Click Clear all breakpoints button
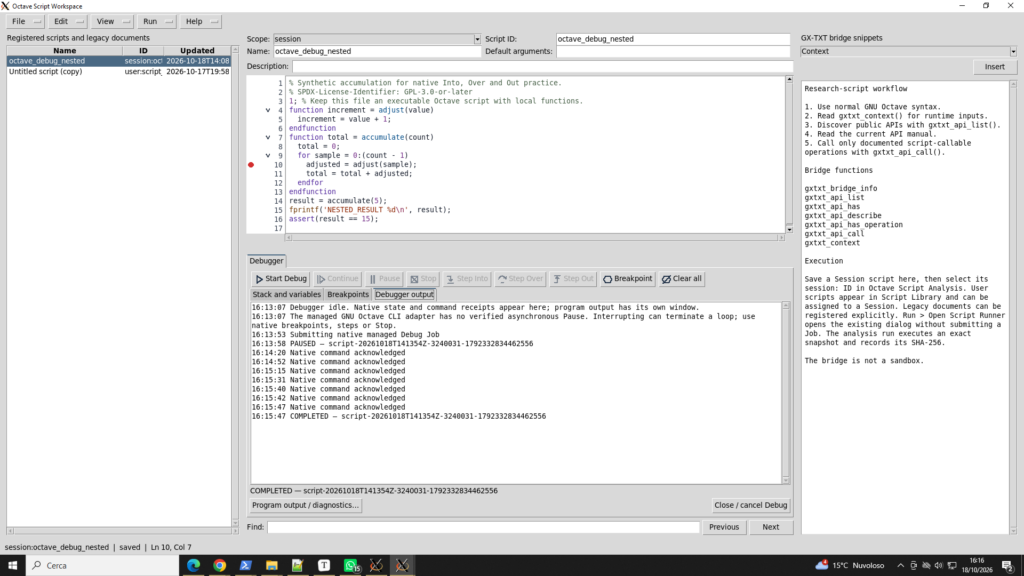The width and height of the screenshot is (1024, 576). click(x=682, y=278)
